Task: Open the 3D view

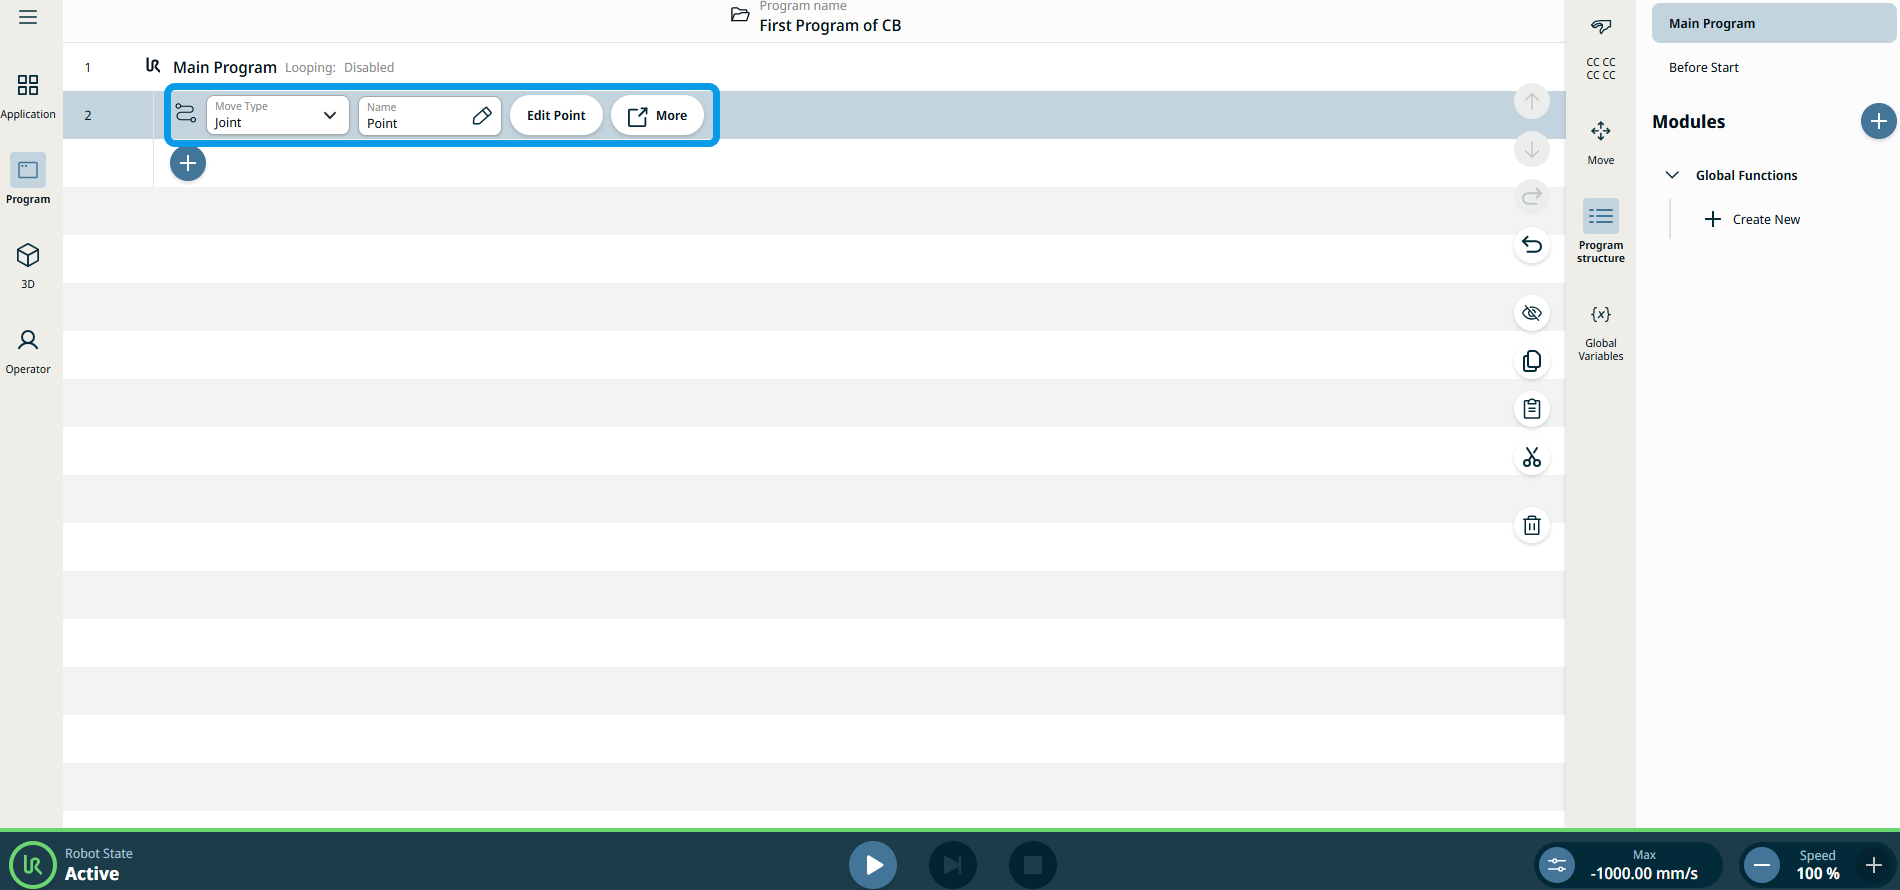Action: coord(28,265)
